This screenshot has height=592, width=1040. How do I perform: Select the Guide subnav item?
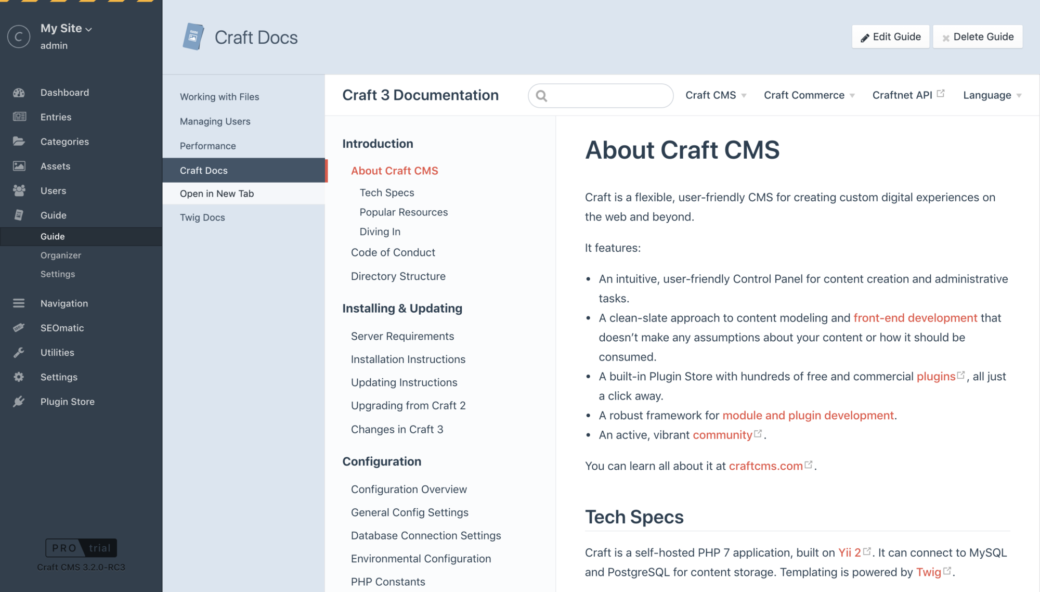click(81, 237)
